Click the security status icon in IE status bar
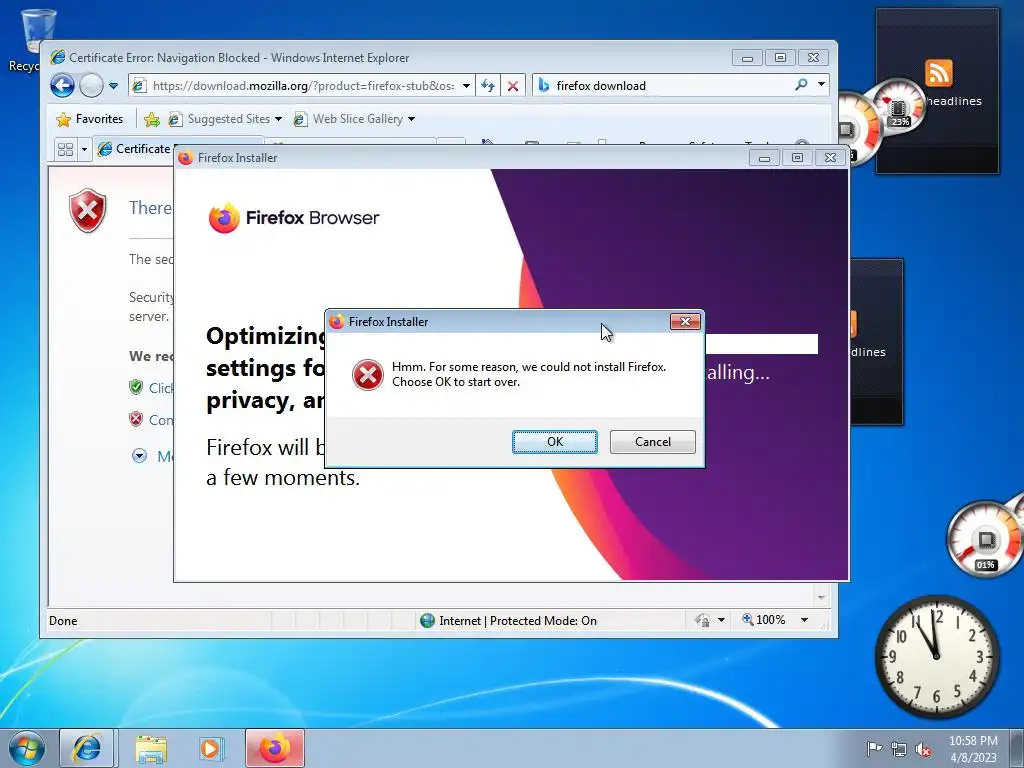Image resolution: width=1024 pixels, height=768 pixels. point(703,620)
